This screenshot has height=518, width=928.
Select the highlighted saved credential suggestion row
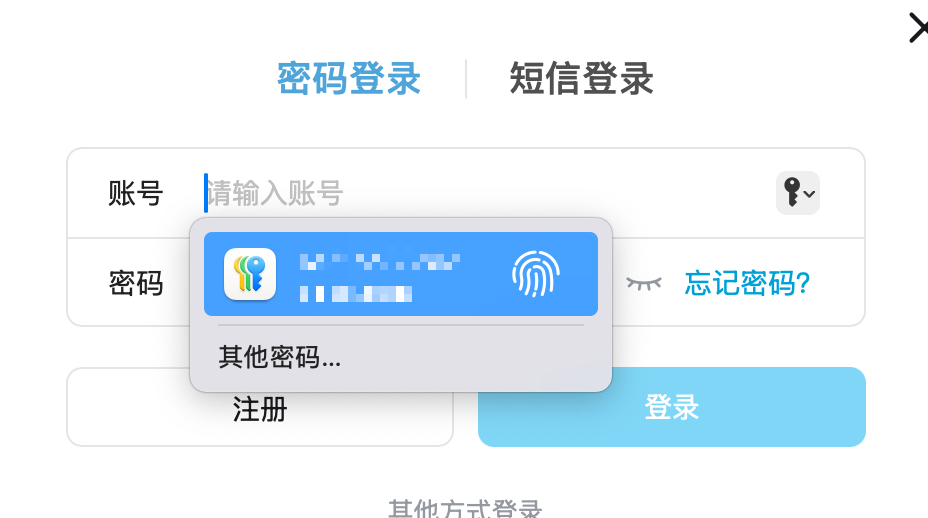point(401,274)
